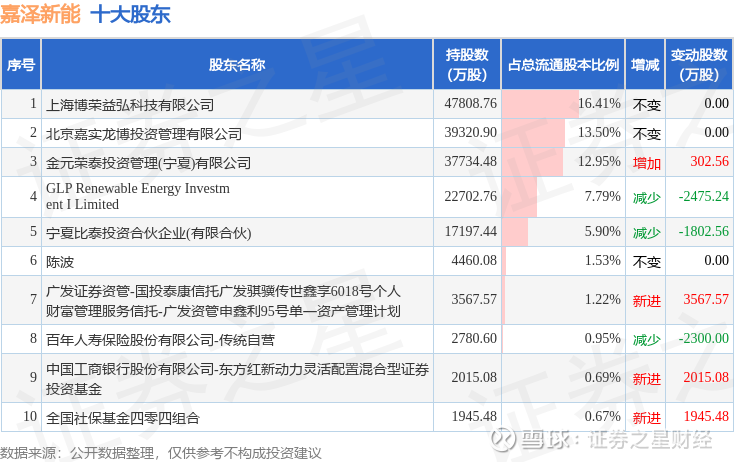Click 新进 status in 全国社保基金 row

tap(646, 418)
